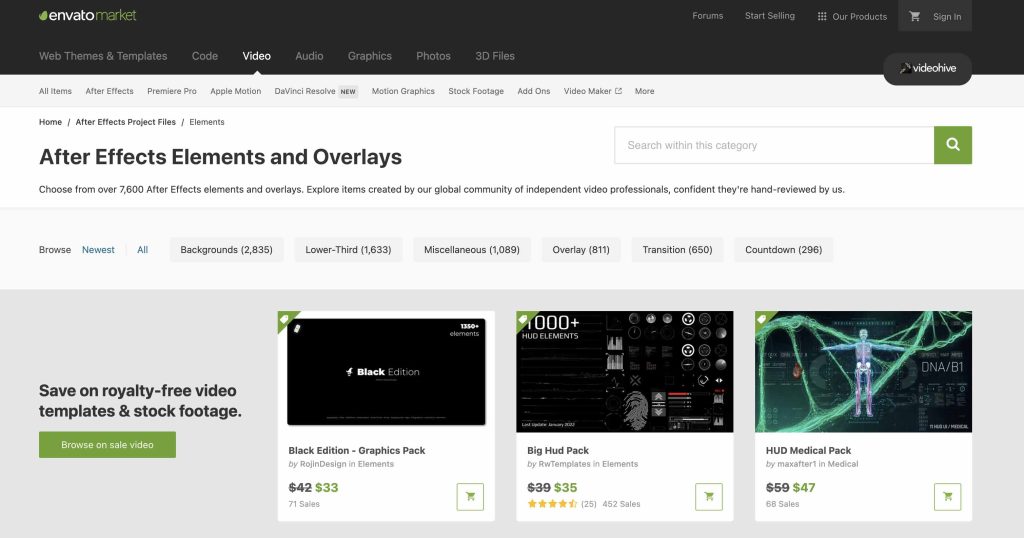Open the Audio tab

(x=309, y=56)
